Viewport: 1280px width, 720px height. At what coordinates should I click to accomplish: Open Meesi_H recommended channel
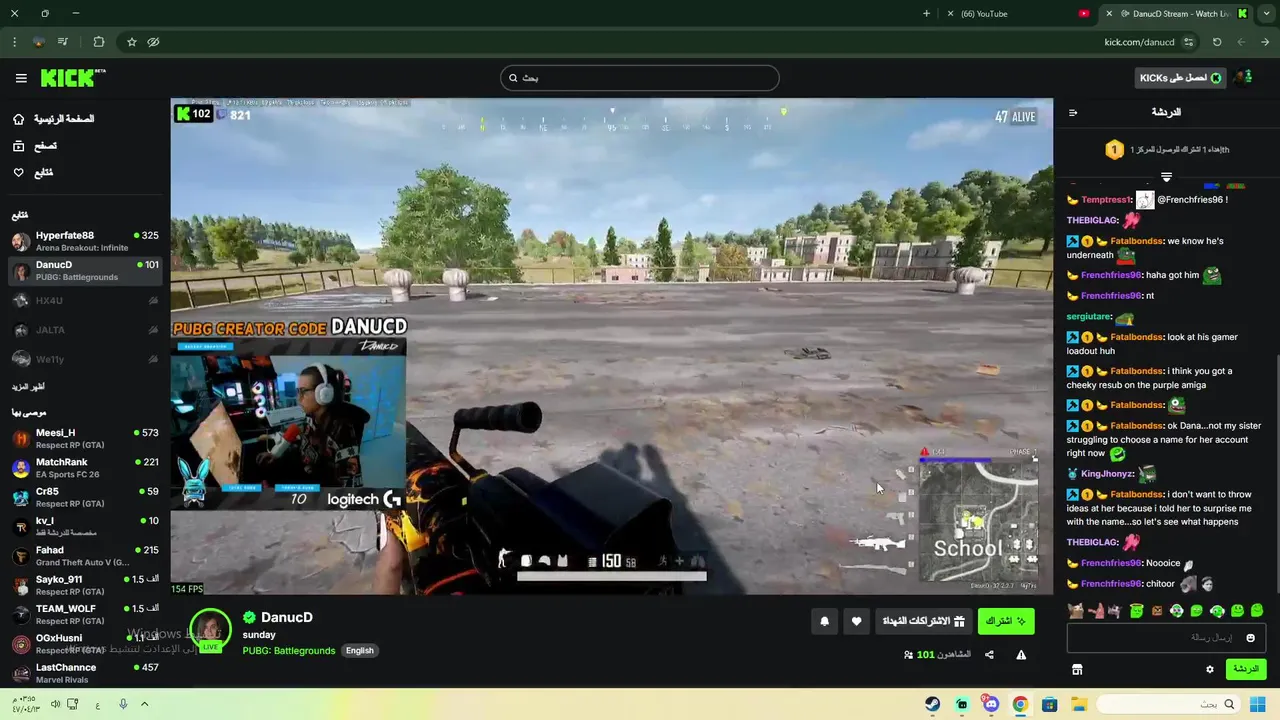(85, 438)
